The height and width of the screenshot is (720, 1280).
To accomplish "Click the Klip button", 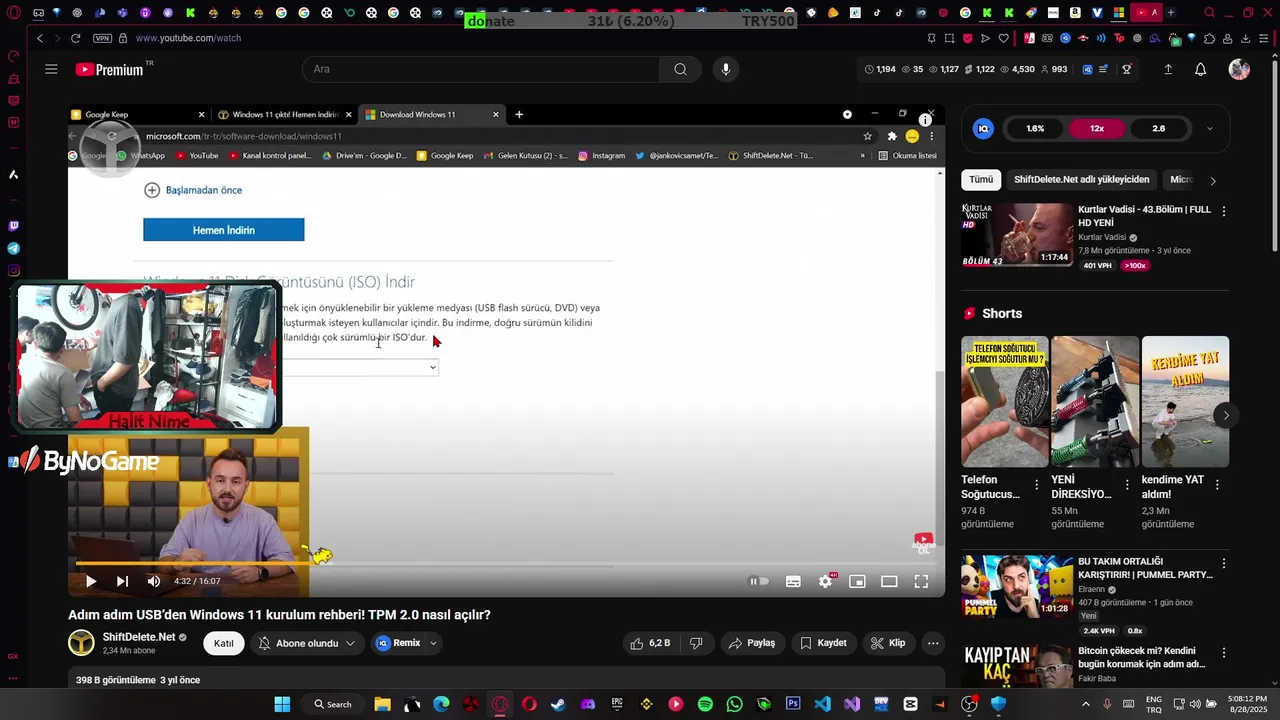I will (x=888, y=643).
